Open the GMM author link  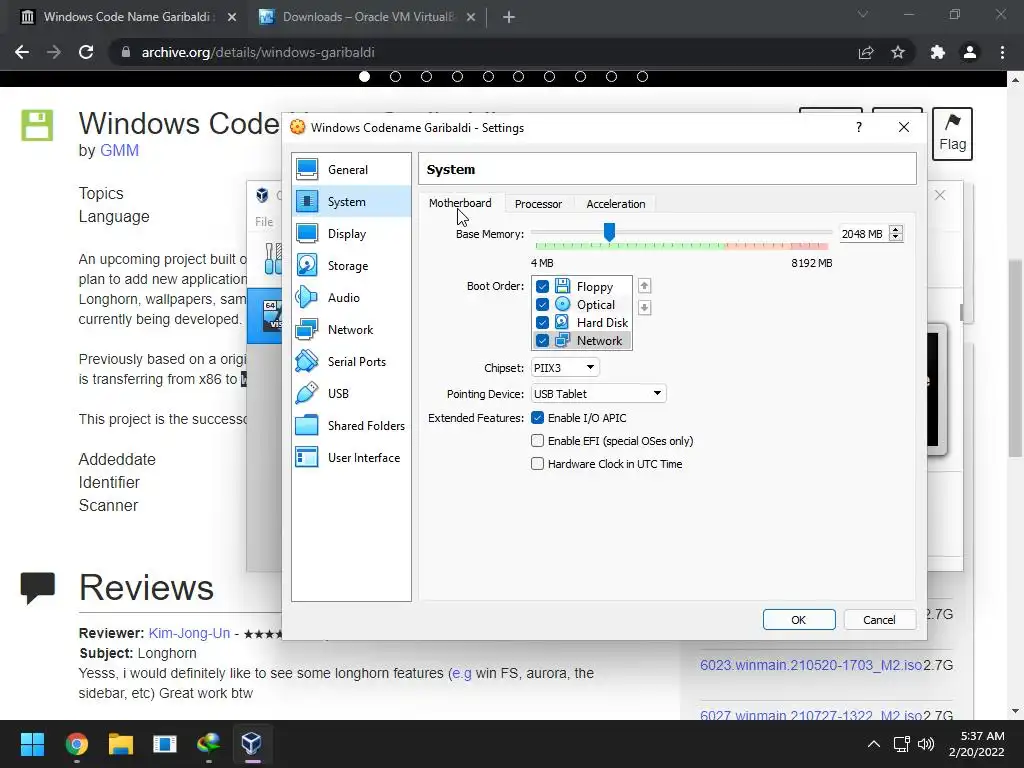click(119, 150)
